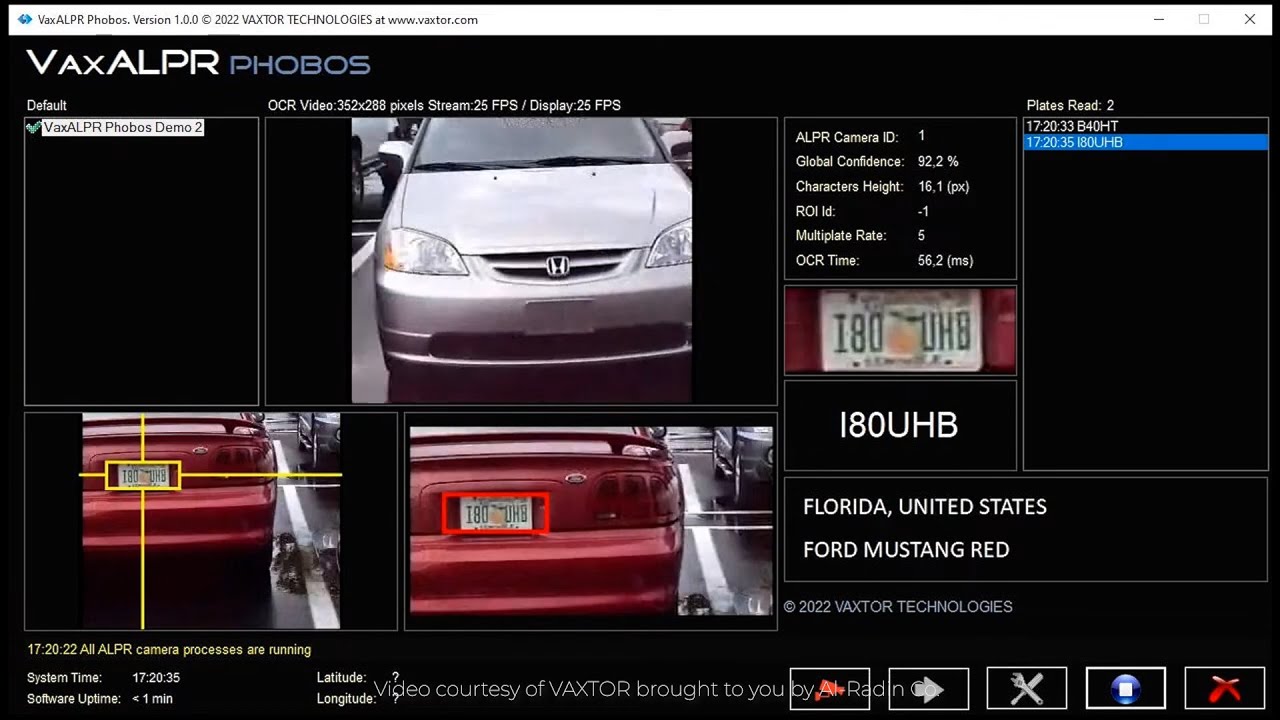Click the ALPR Camera ID label
The image size is (1280, 720).
coord(847,137)
